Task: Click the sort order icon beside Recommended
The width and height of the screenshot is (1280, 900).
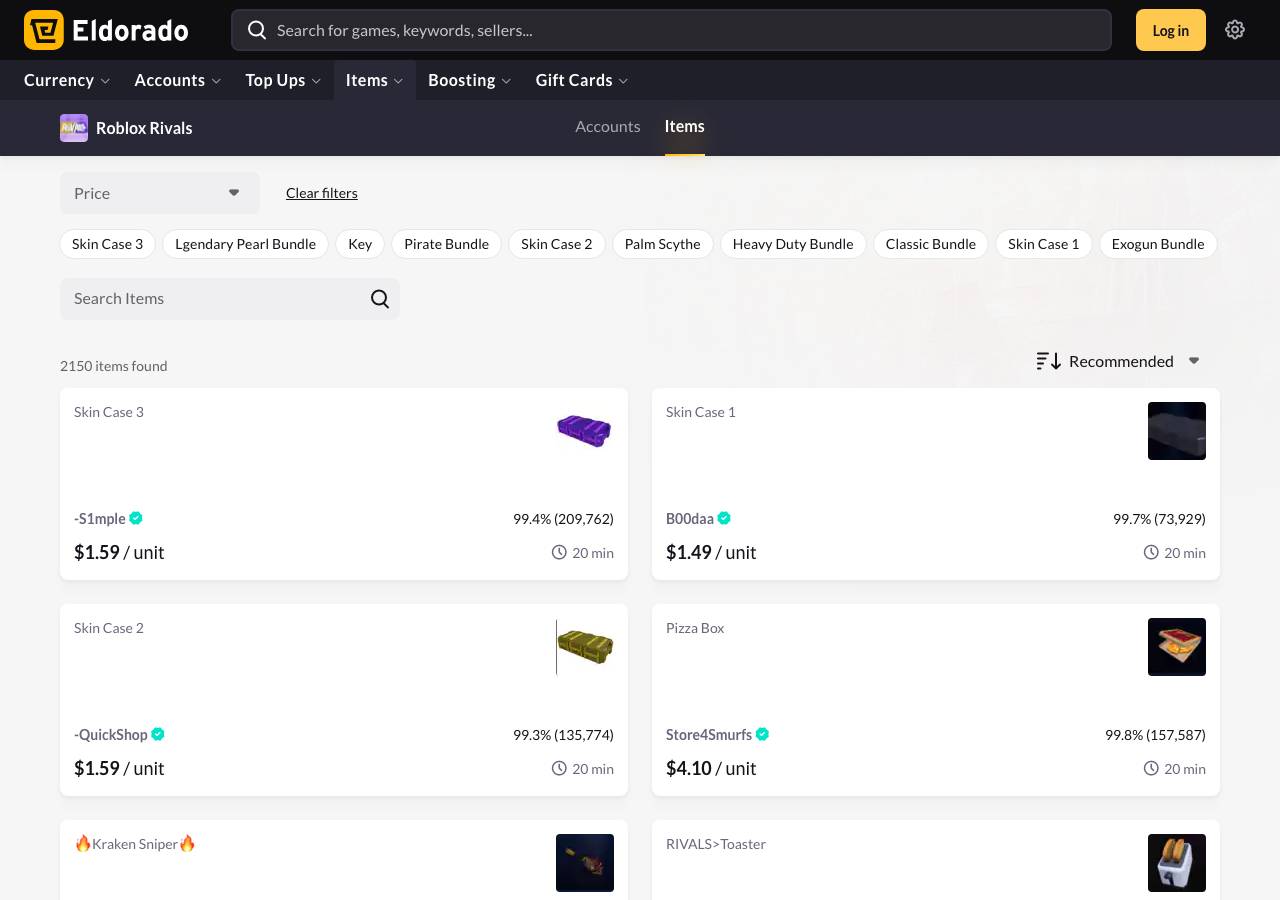Action: (1048, 361)
